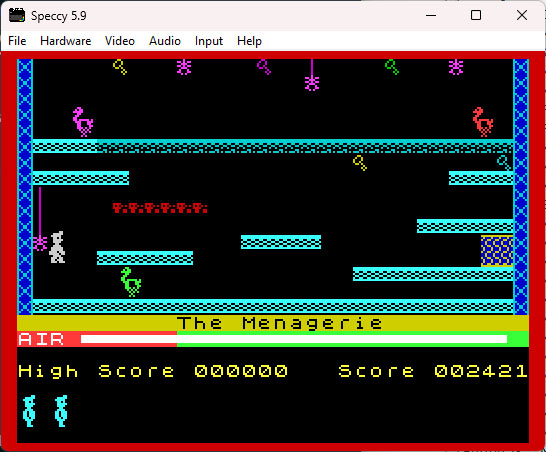Open the Video menu
The image size is (546, 452).
(120, 41)
